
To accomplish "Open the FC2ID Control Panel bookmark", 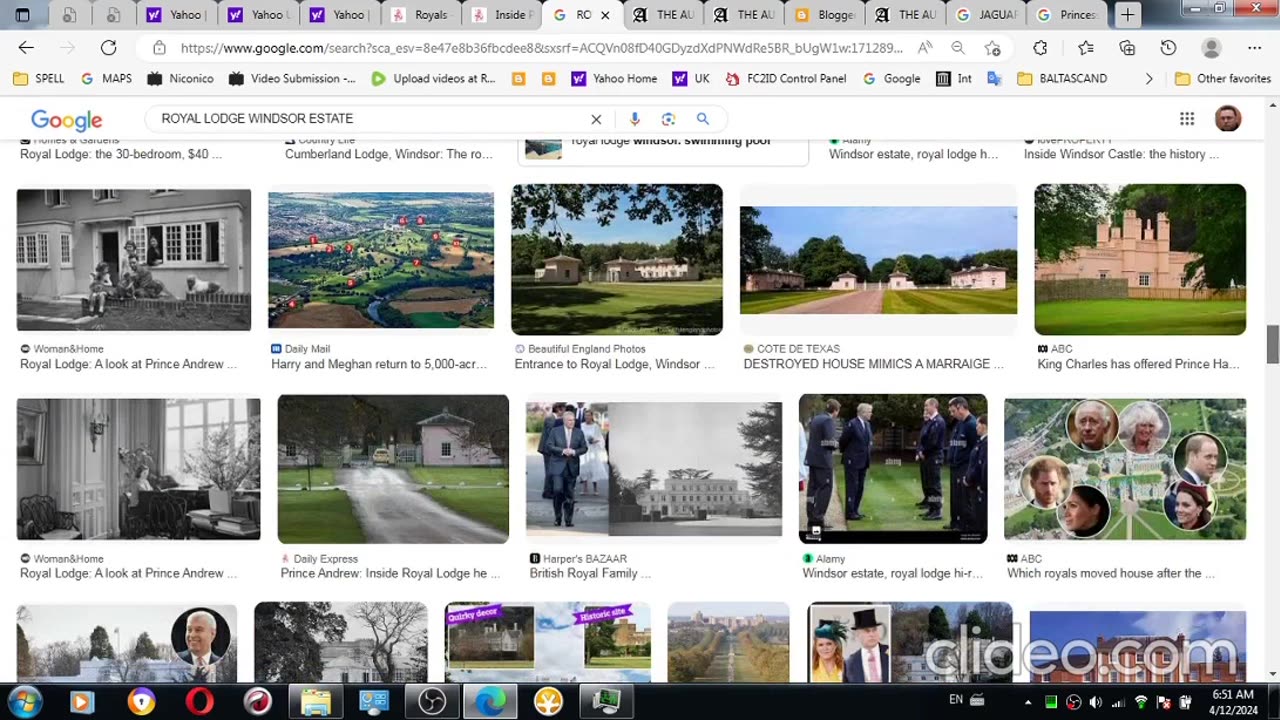I will pos(786,78).
